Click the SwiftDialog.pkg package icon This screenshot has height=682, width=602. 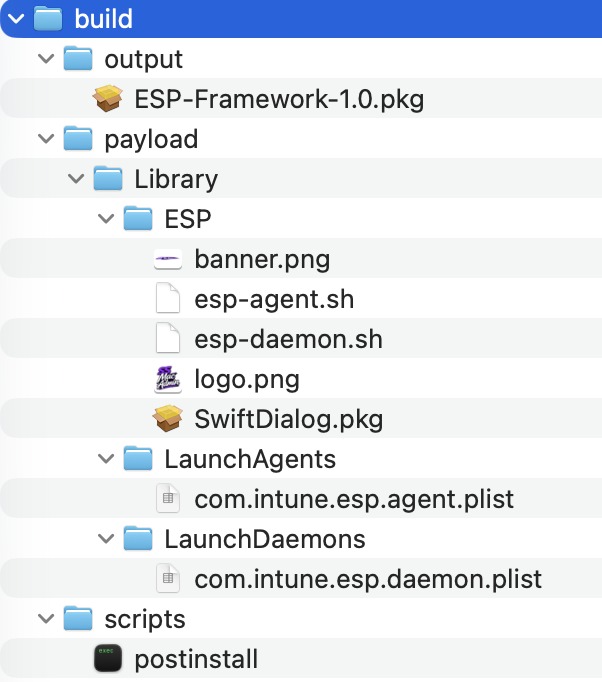(x=168, y=420)
